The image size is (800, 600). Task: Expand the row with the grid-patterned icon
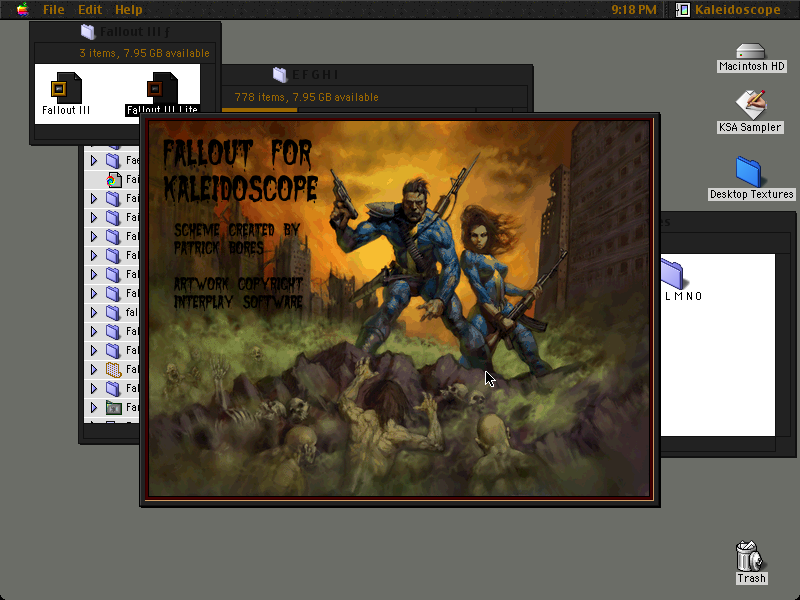pyautogui.click(x=94, y=369)
